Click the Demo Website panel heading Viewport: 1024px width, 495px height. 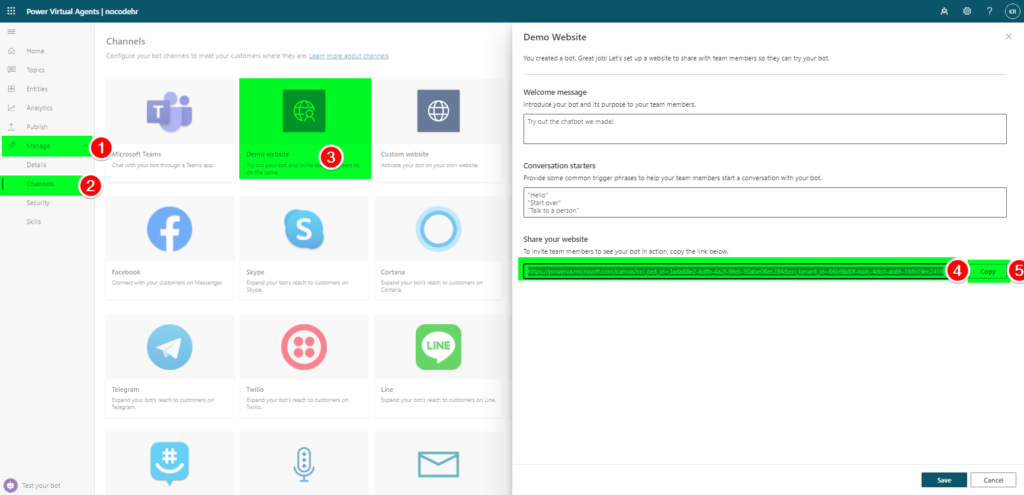(555, 37)
